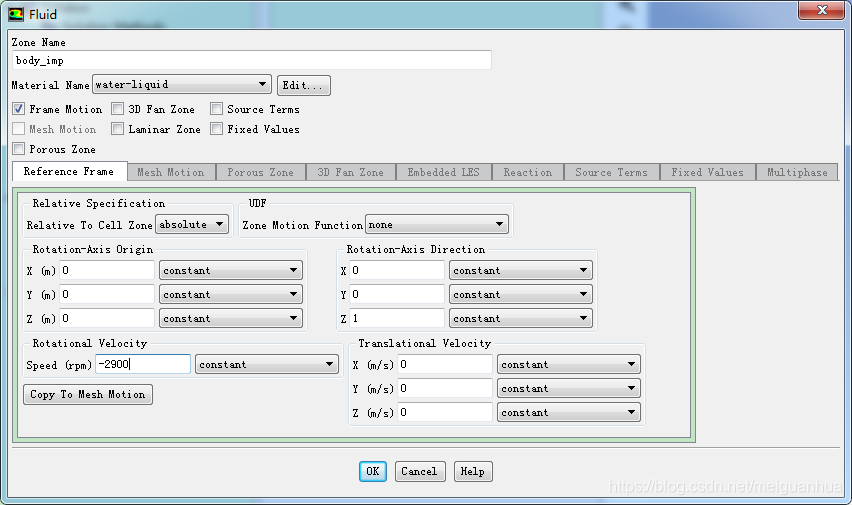Confirm settings with the OK button
Viewport: 852px width, 505px height.
pos(373,471)
